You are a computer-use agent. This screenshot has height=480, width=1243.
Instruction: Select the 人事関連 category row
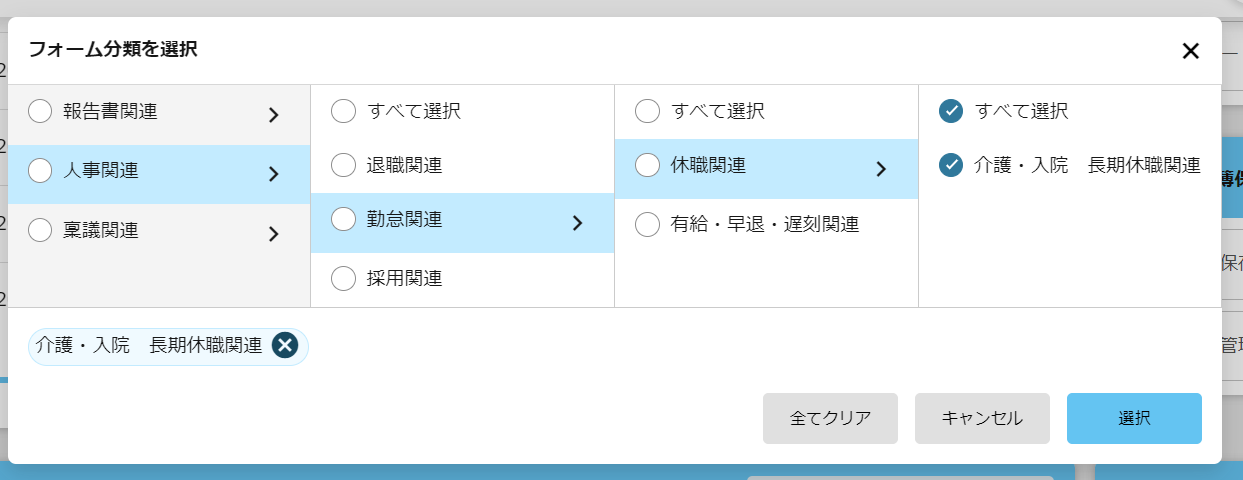point(159,174)
